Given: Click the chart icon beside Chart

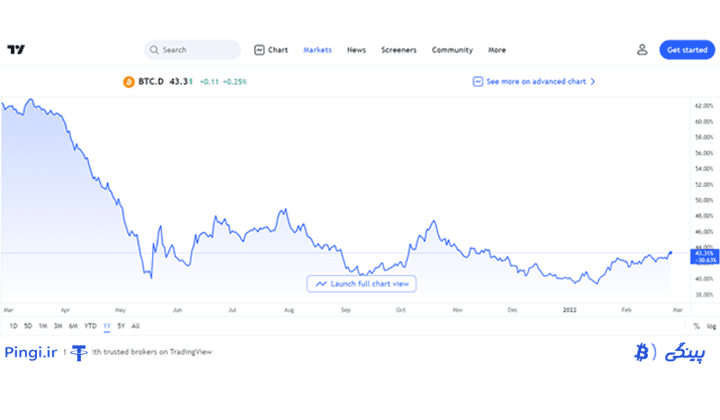Looking at the screenshot, I should coord(259,50).
